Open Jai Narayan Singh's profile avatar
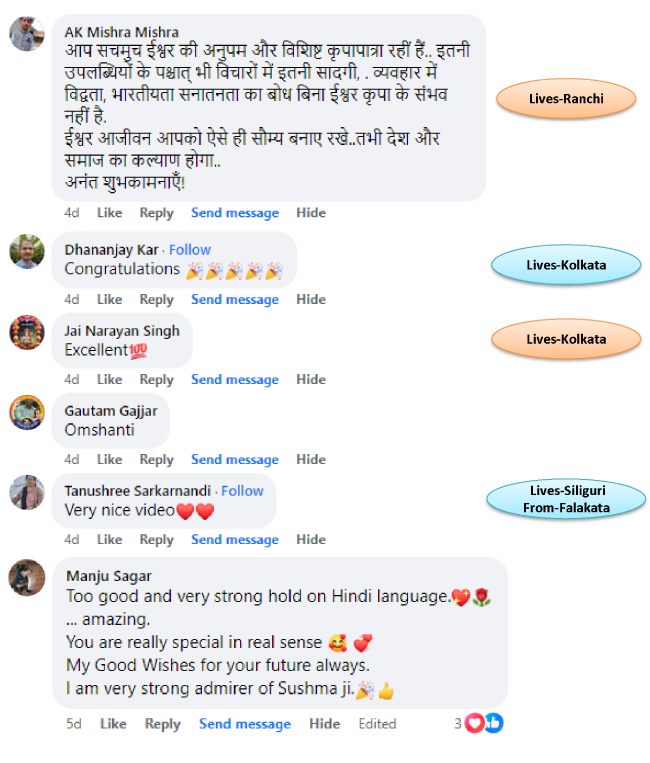650x763 pixels. pyautogui.click(x=27, y=332)
